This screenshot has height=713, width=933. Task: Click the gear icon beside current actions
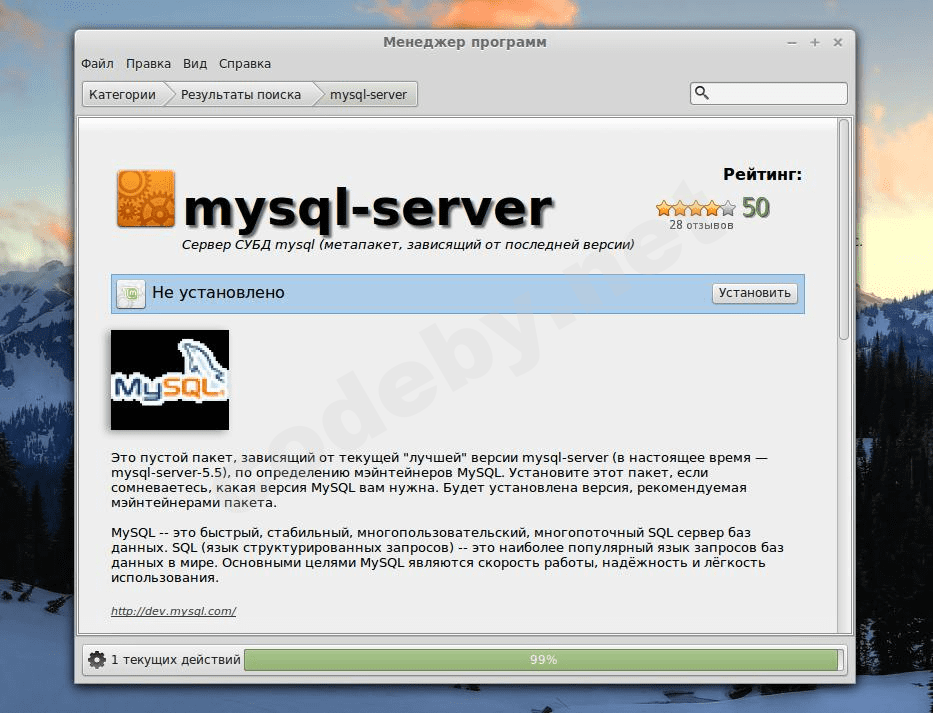coord(96,659)
